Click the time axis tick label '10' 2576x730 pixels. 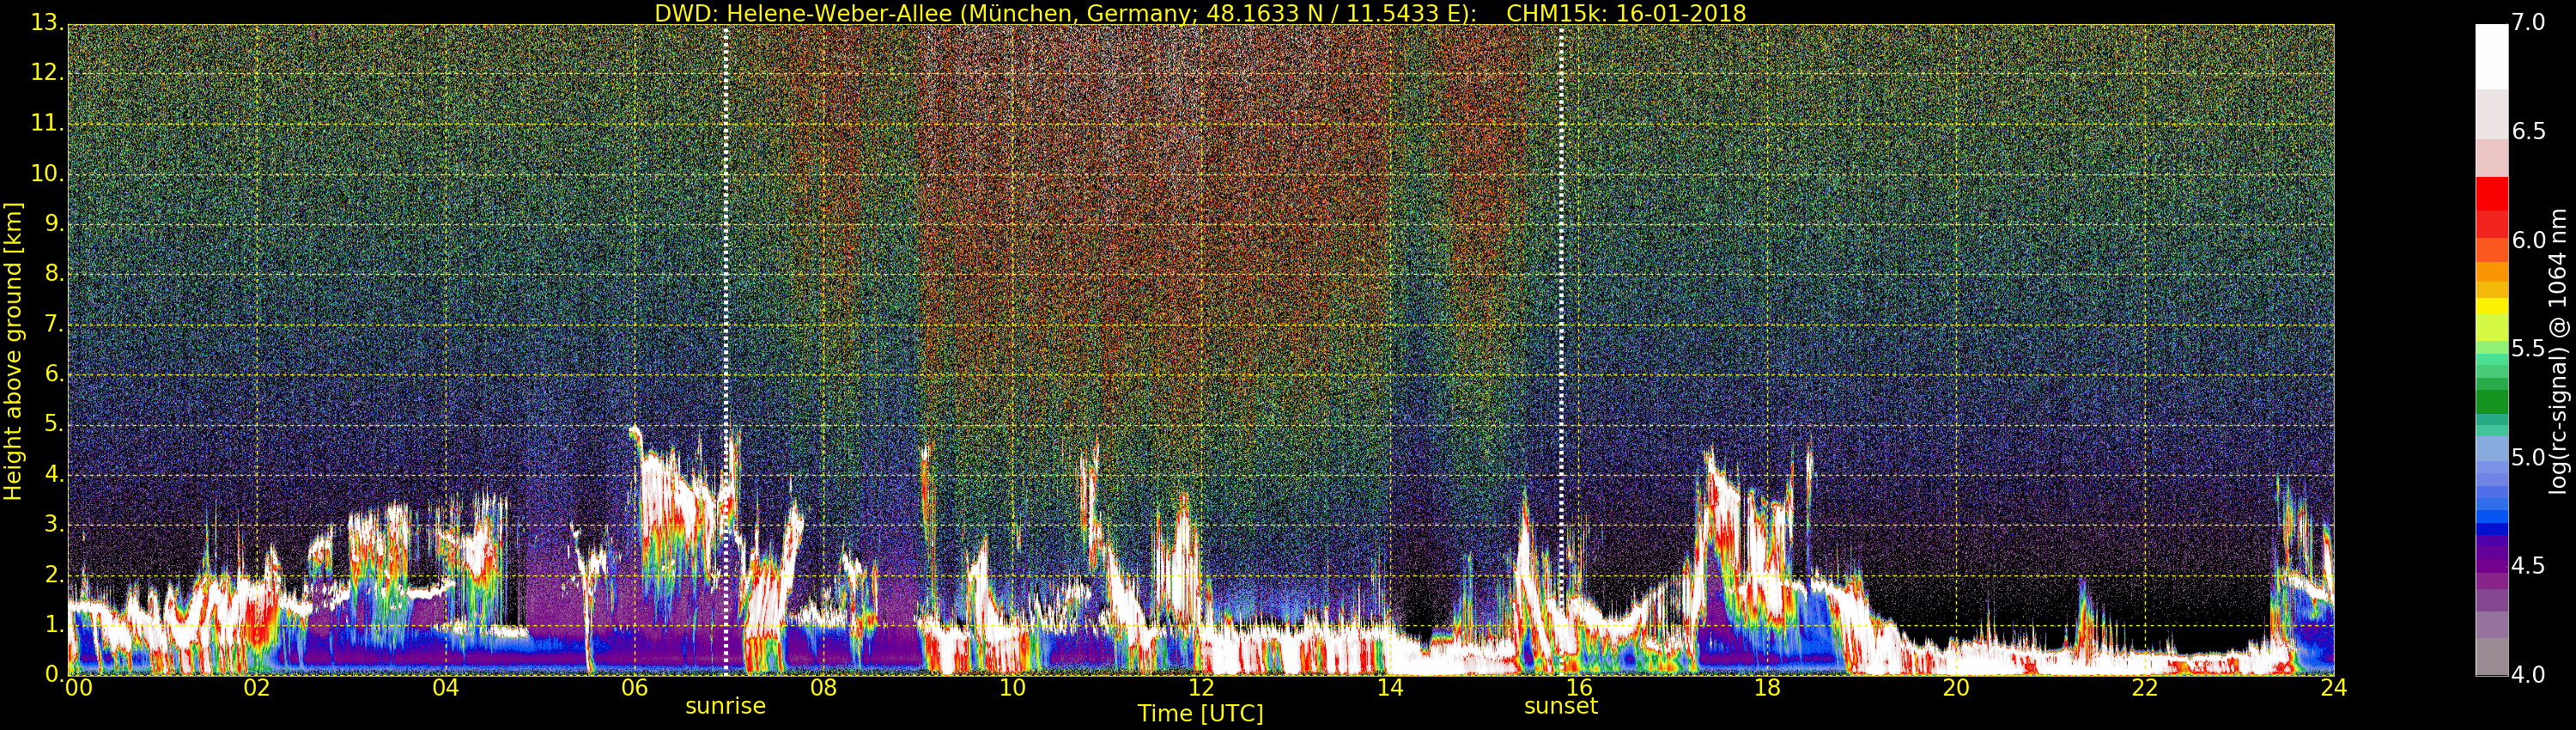pos(1012,688)
